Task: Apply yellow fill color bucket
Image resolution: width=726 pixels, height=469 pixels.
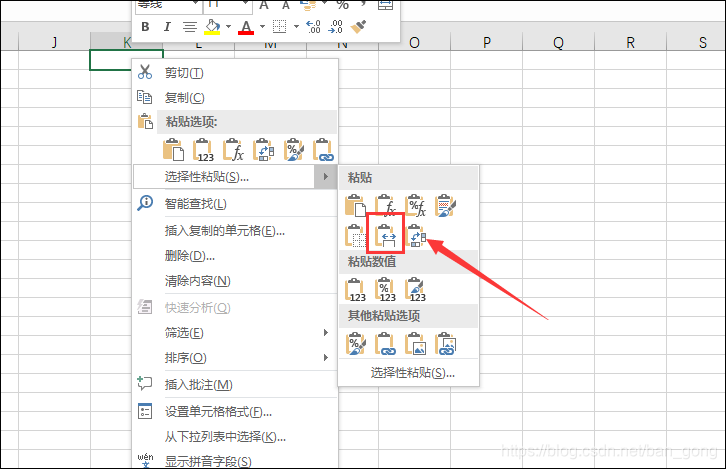Action: coord(213,27)
